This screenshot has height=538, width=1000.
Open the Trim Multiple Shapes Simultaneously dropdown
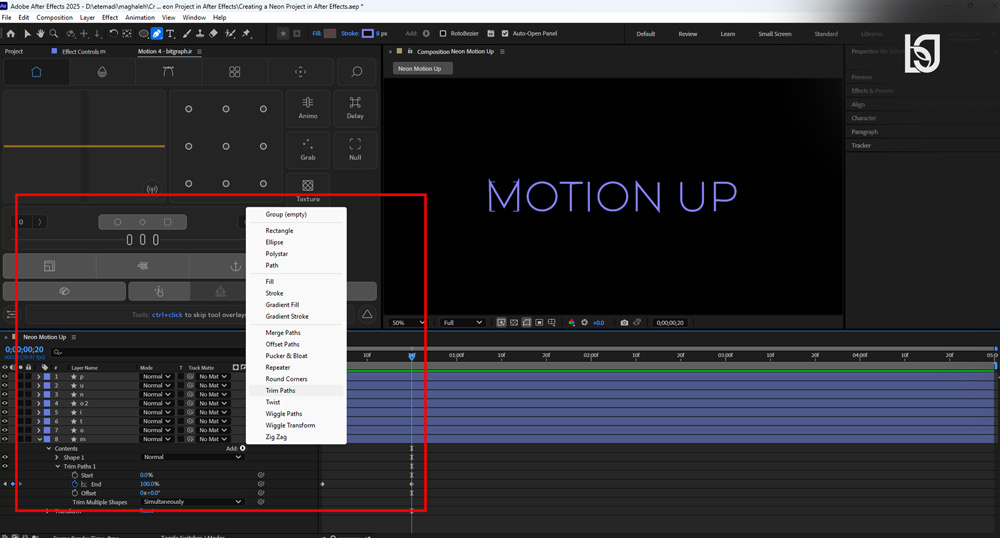point(192,502)
